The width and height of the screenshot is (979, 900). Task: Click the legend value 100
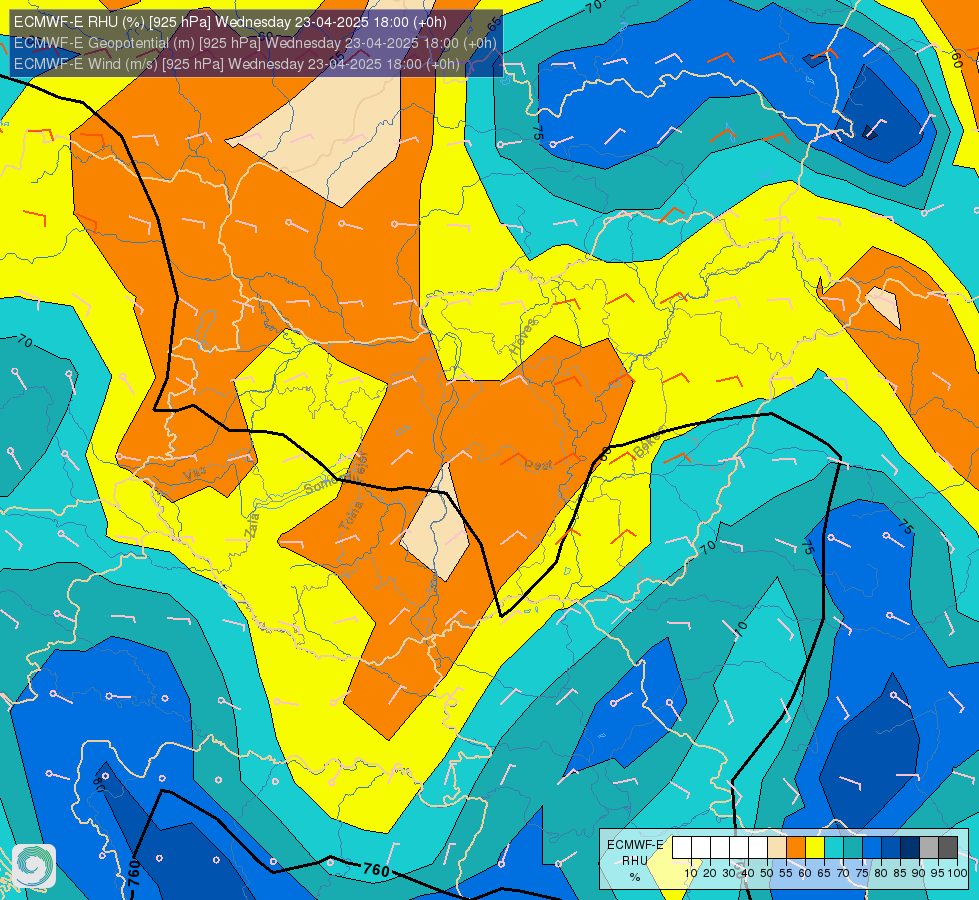[957, 873]
